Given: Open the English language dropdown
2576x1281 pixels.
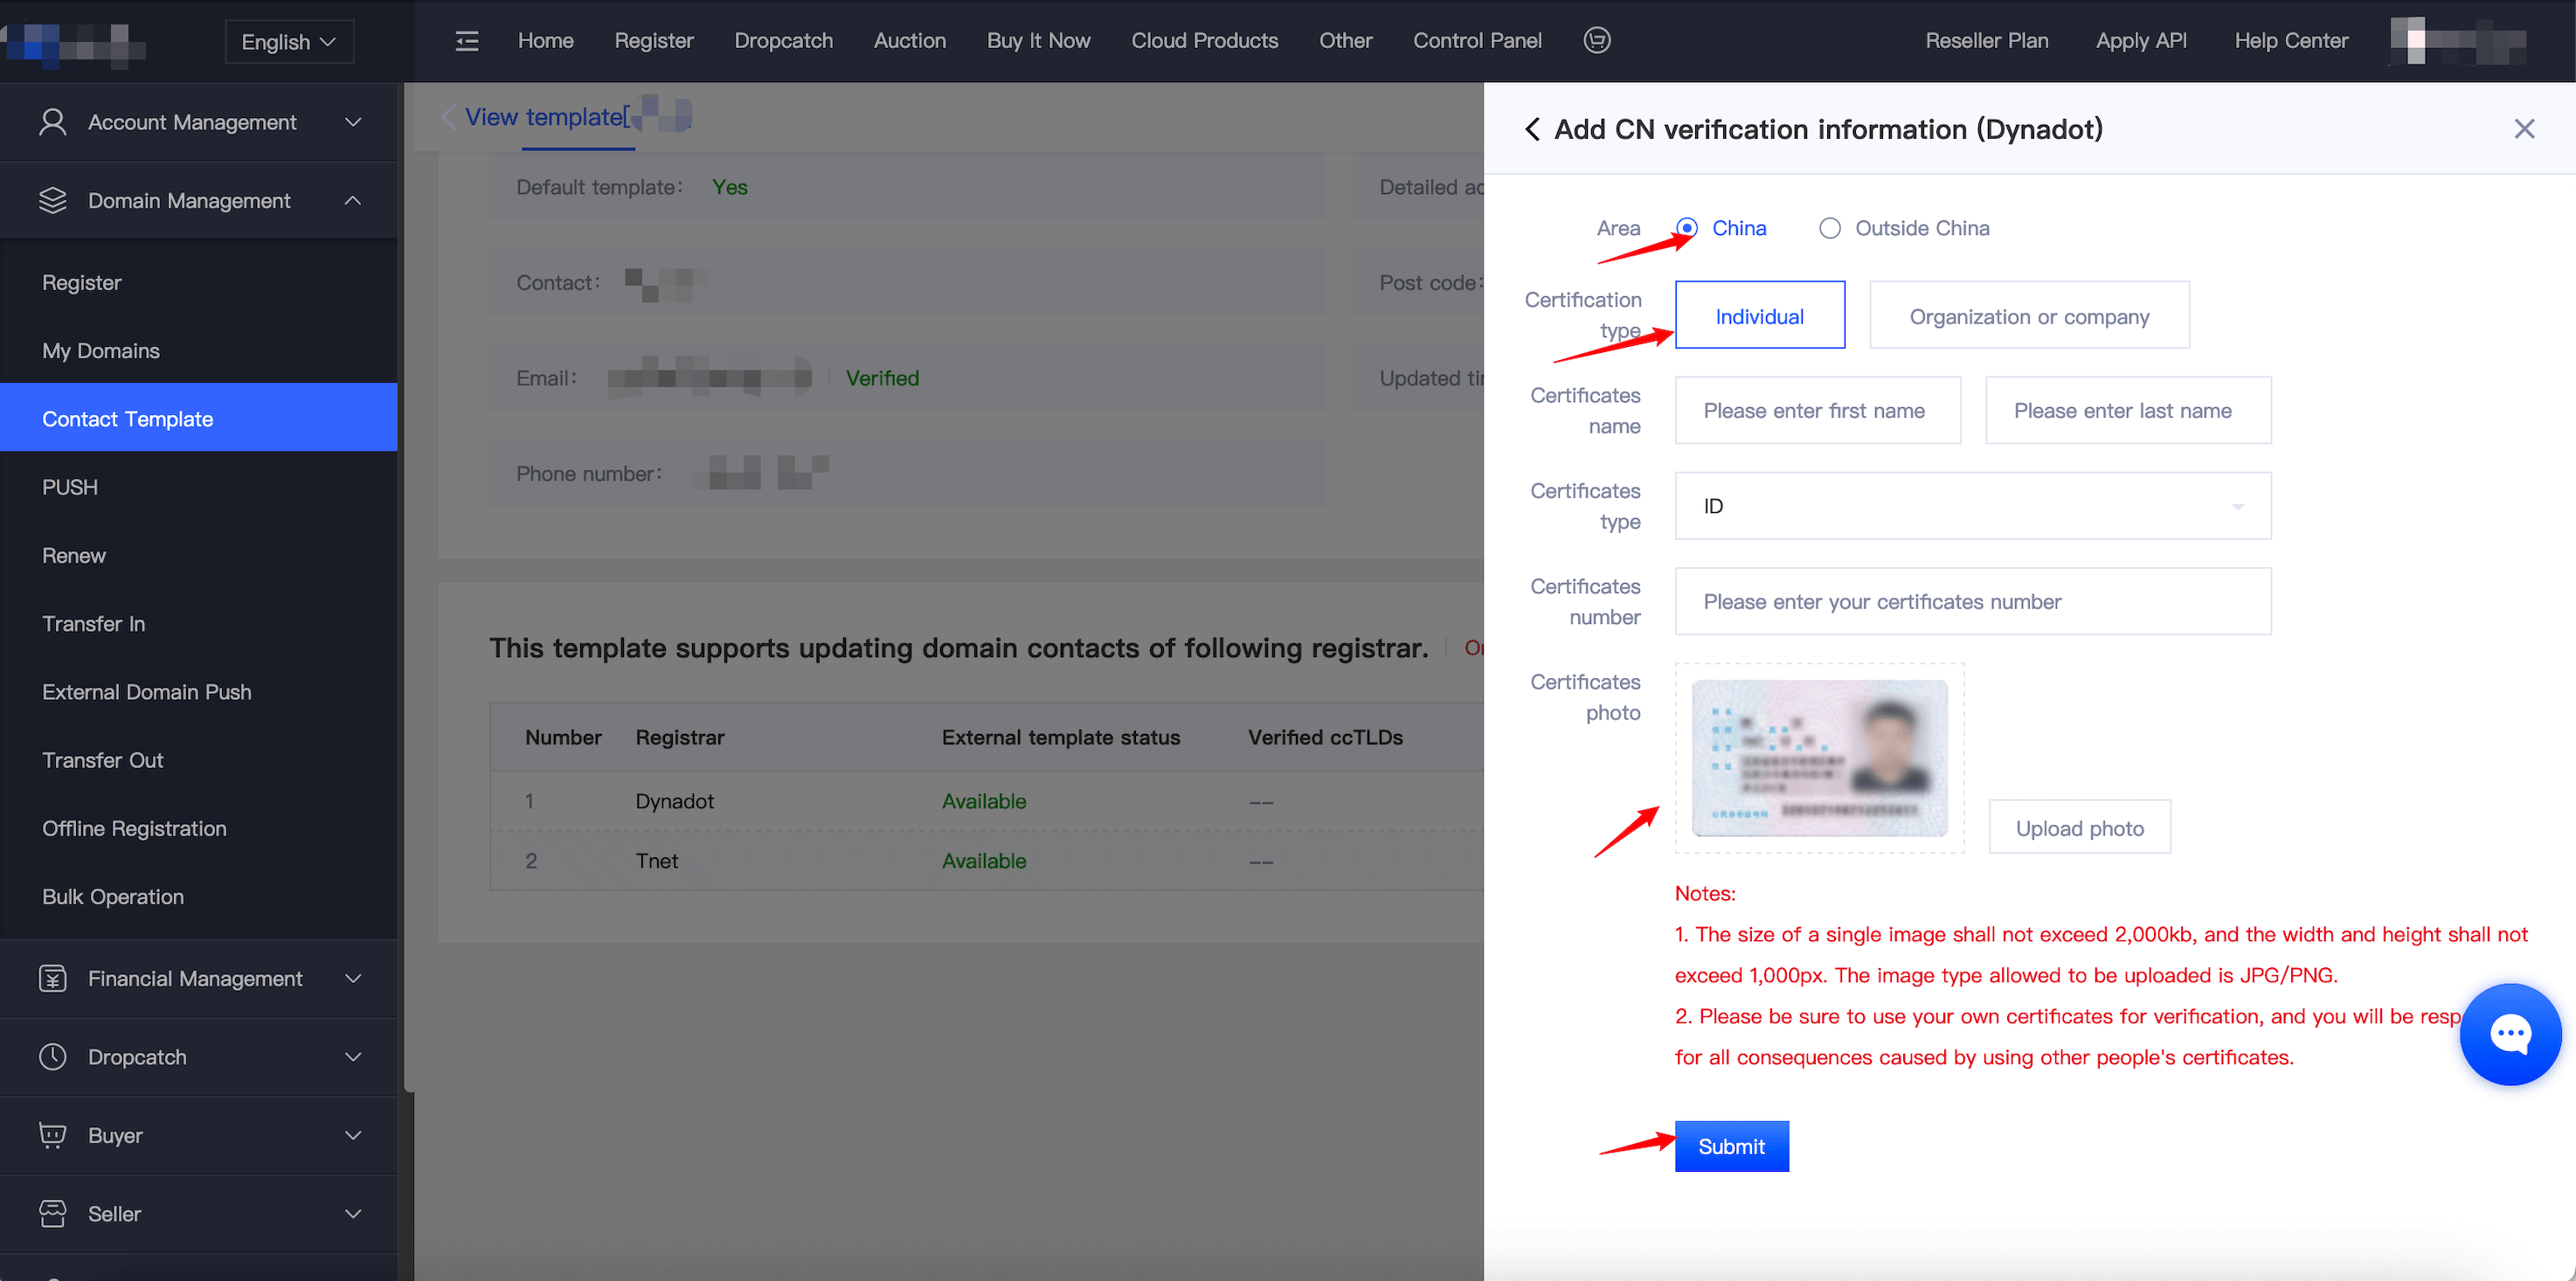Looking at the screenshot, I should tap(289, 42).
